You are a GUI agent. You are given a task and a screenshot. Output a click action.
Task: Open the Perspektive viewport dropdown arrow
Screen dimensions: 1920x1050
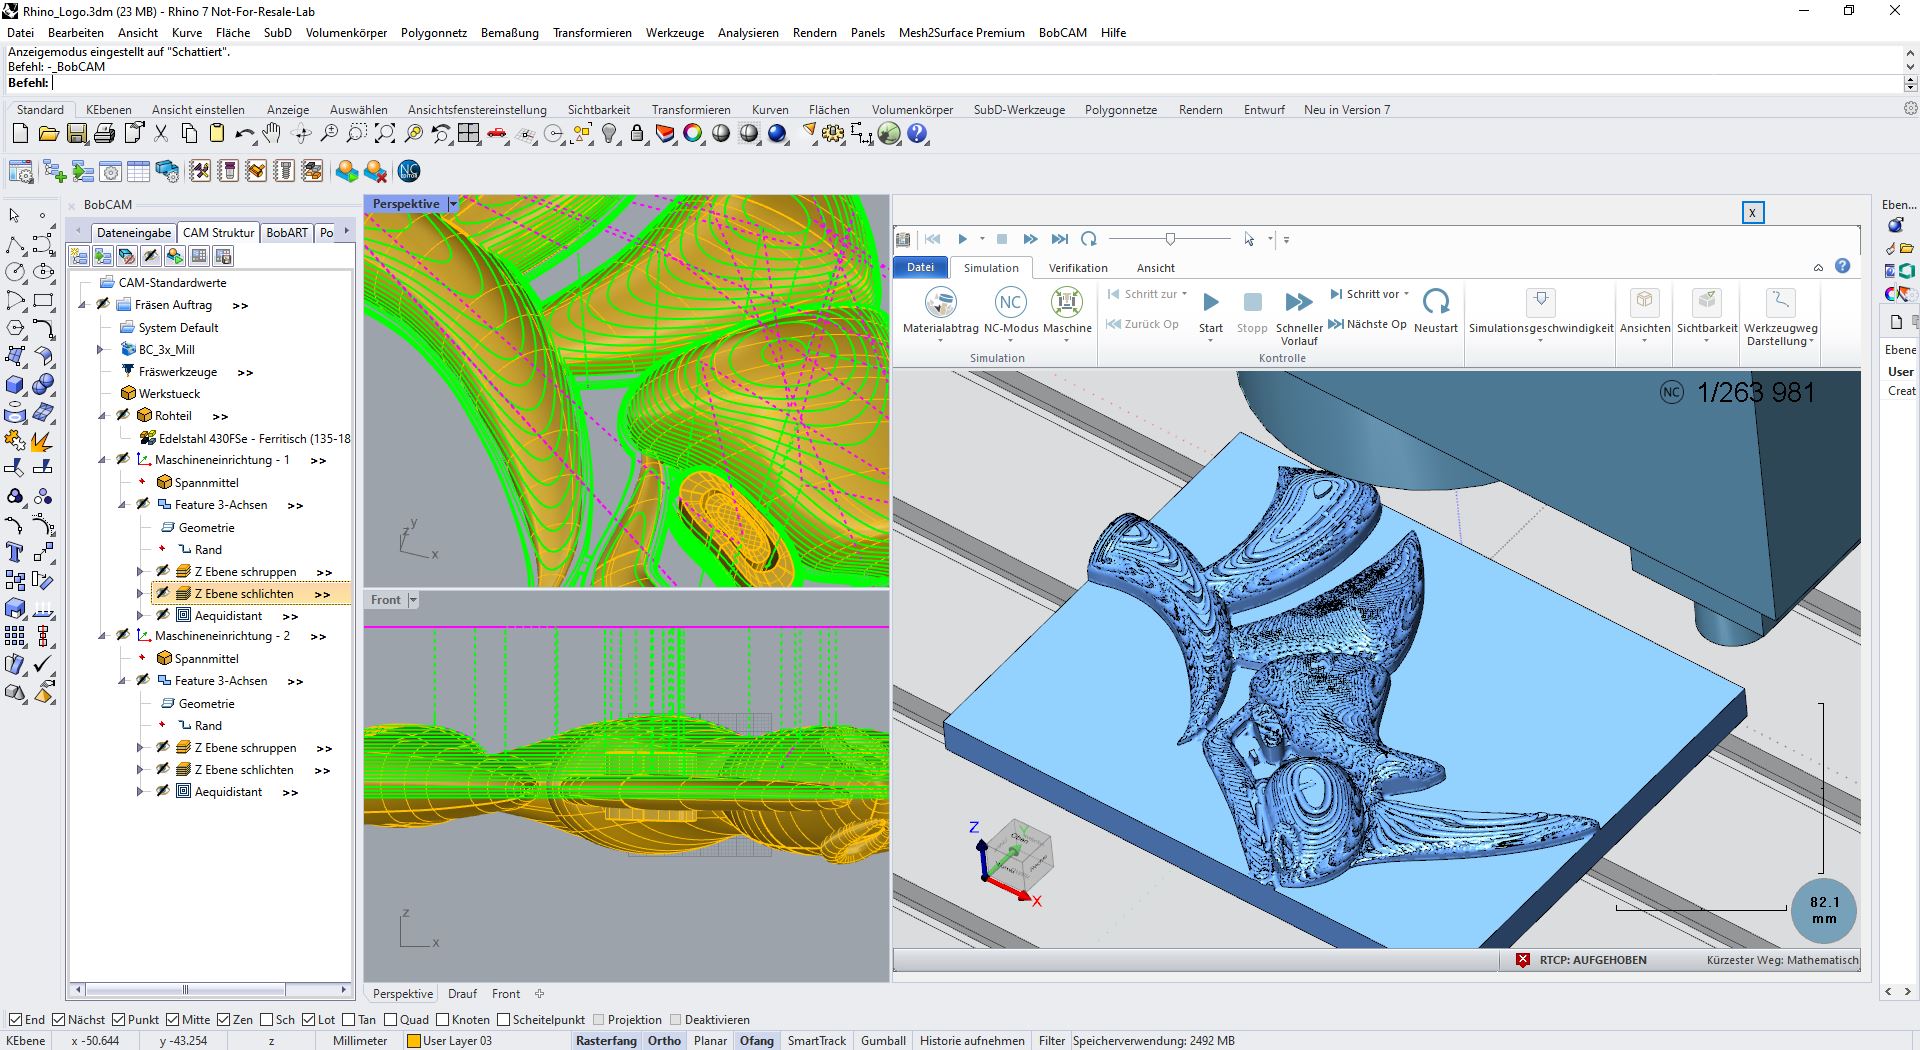(x=453, y=204)
